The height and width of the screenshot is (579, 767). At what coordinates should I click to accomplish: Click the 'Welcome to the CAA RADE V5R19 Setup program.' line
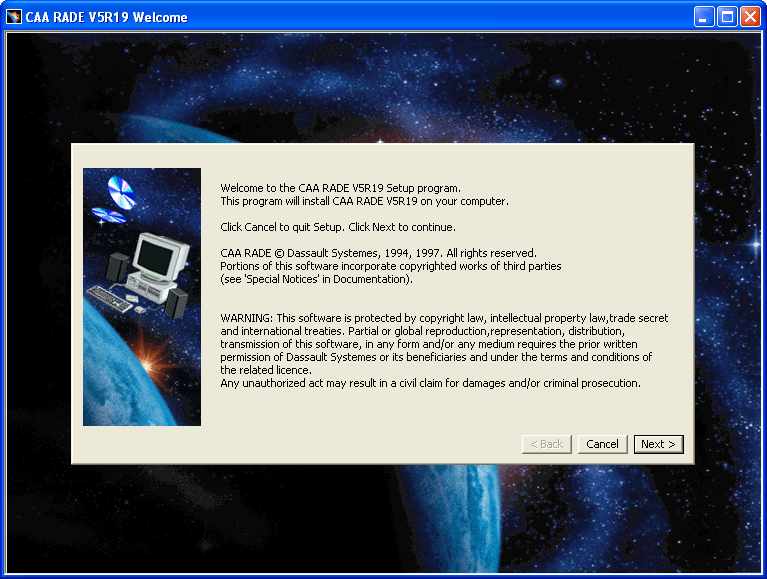340,188
